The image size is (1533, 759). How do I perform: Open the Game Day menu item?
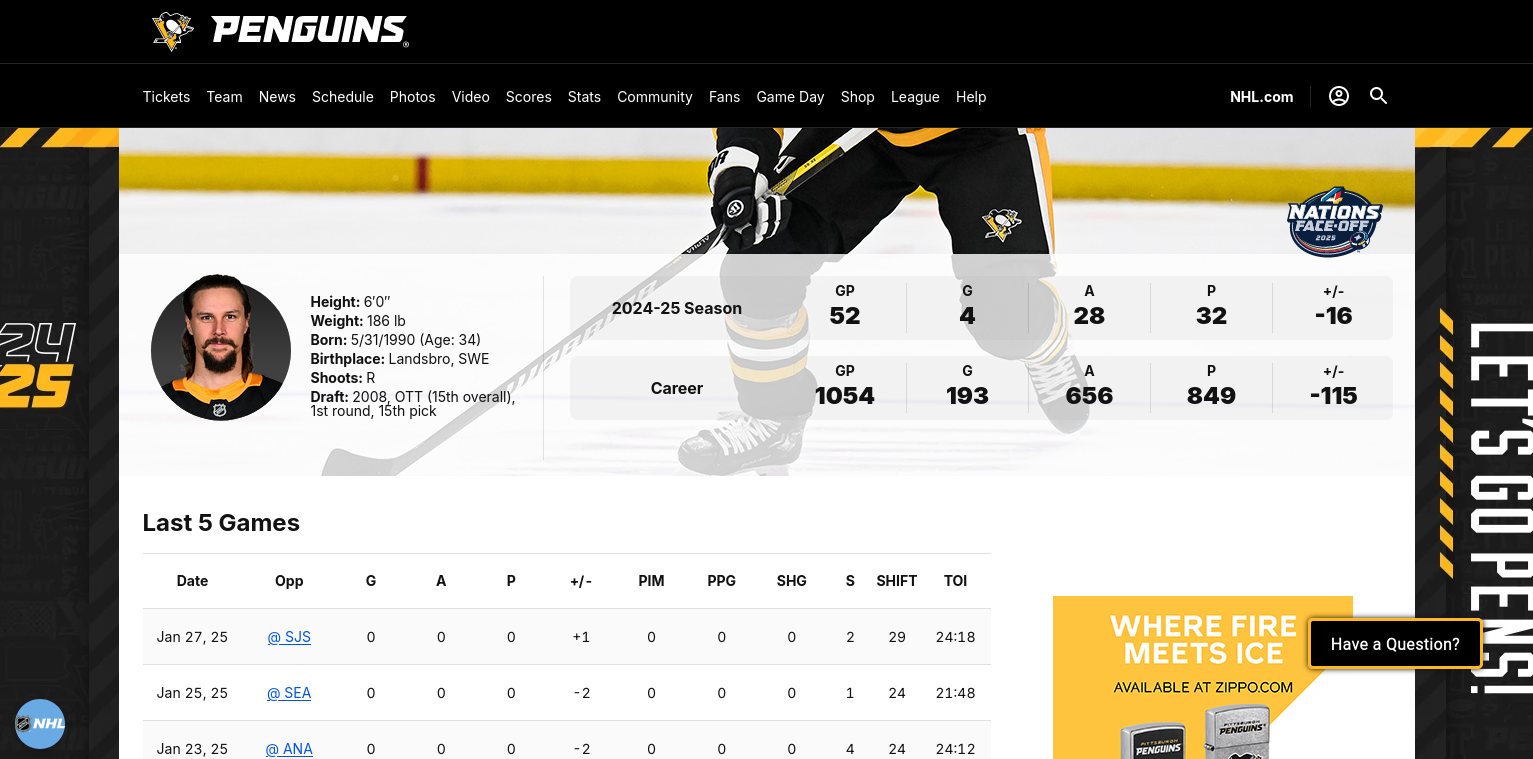[790, 97]
